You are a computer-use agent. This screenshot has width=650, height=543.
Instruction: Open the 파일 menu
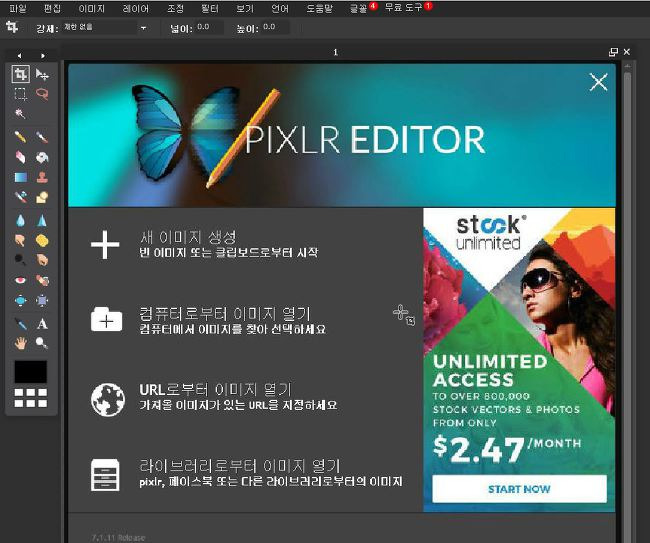point(17,8)
